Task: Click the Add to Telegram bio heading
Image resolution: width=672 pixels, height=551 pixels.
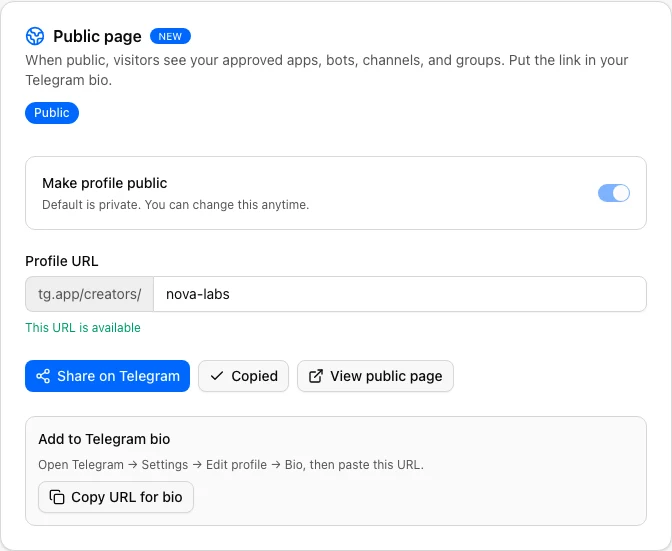Action: pos(104,439)
